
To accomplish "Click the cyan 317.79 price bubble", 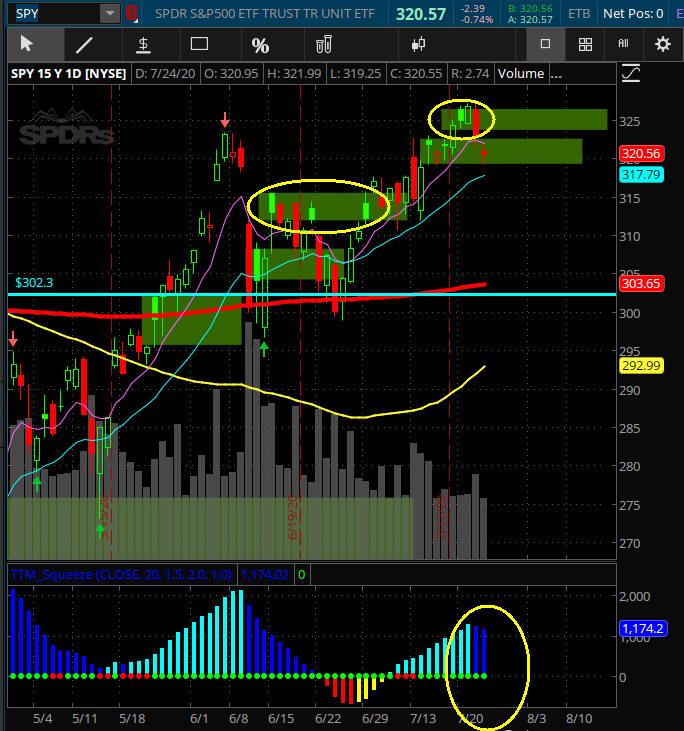I will (641, 175).
